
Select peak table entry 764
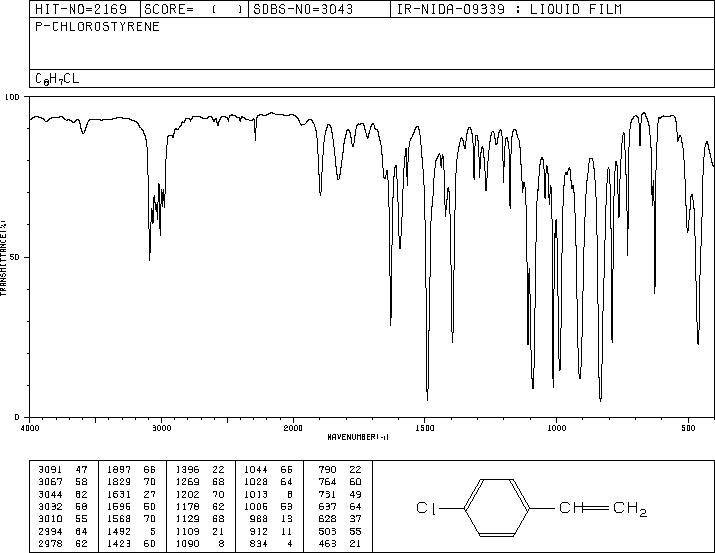(327, 482)
